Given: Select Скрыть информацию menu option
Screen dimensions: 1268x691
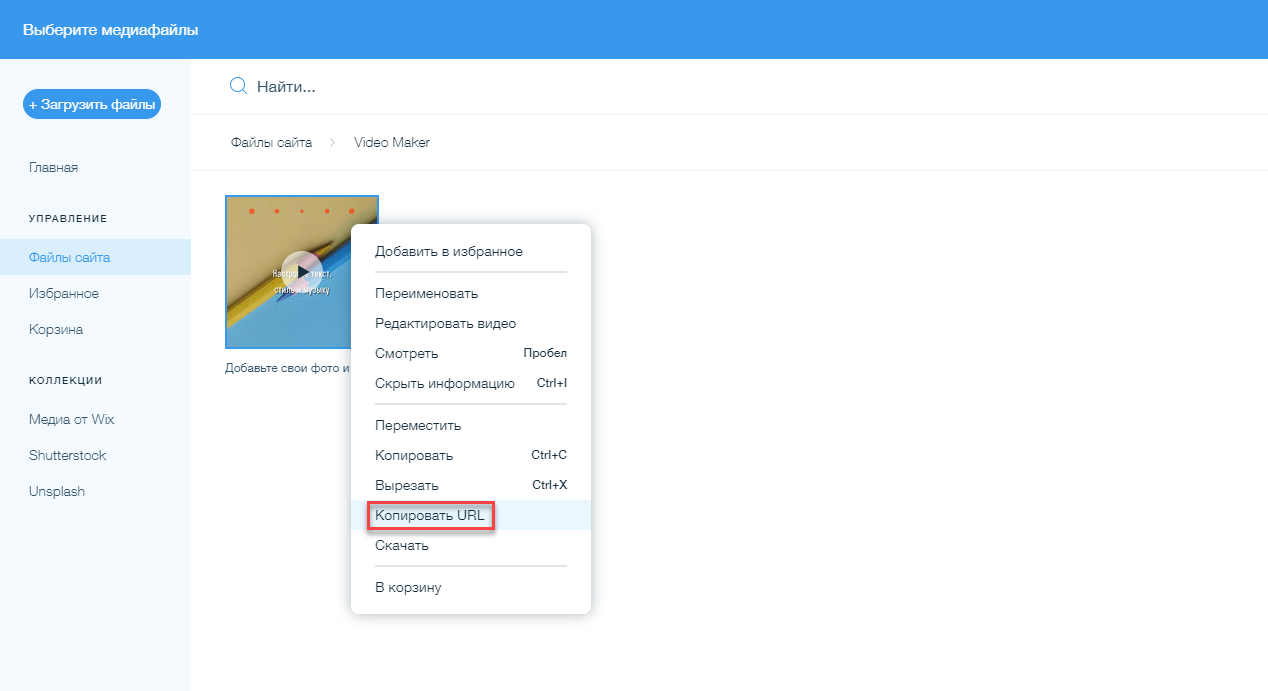Looking at the screenshot, I should point(444,383).
